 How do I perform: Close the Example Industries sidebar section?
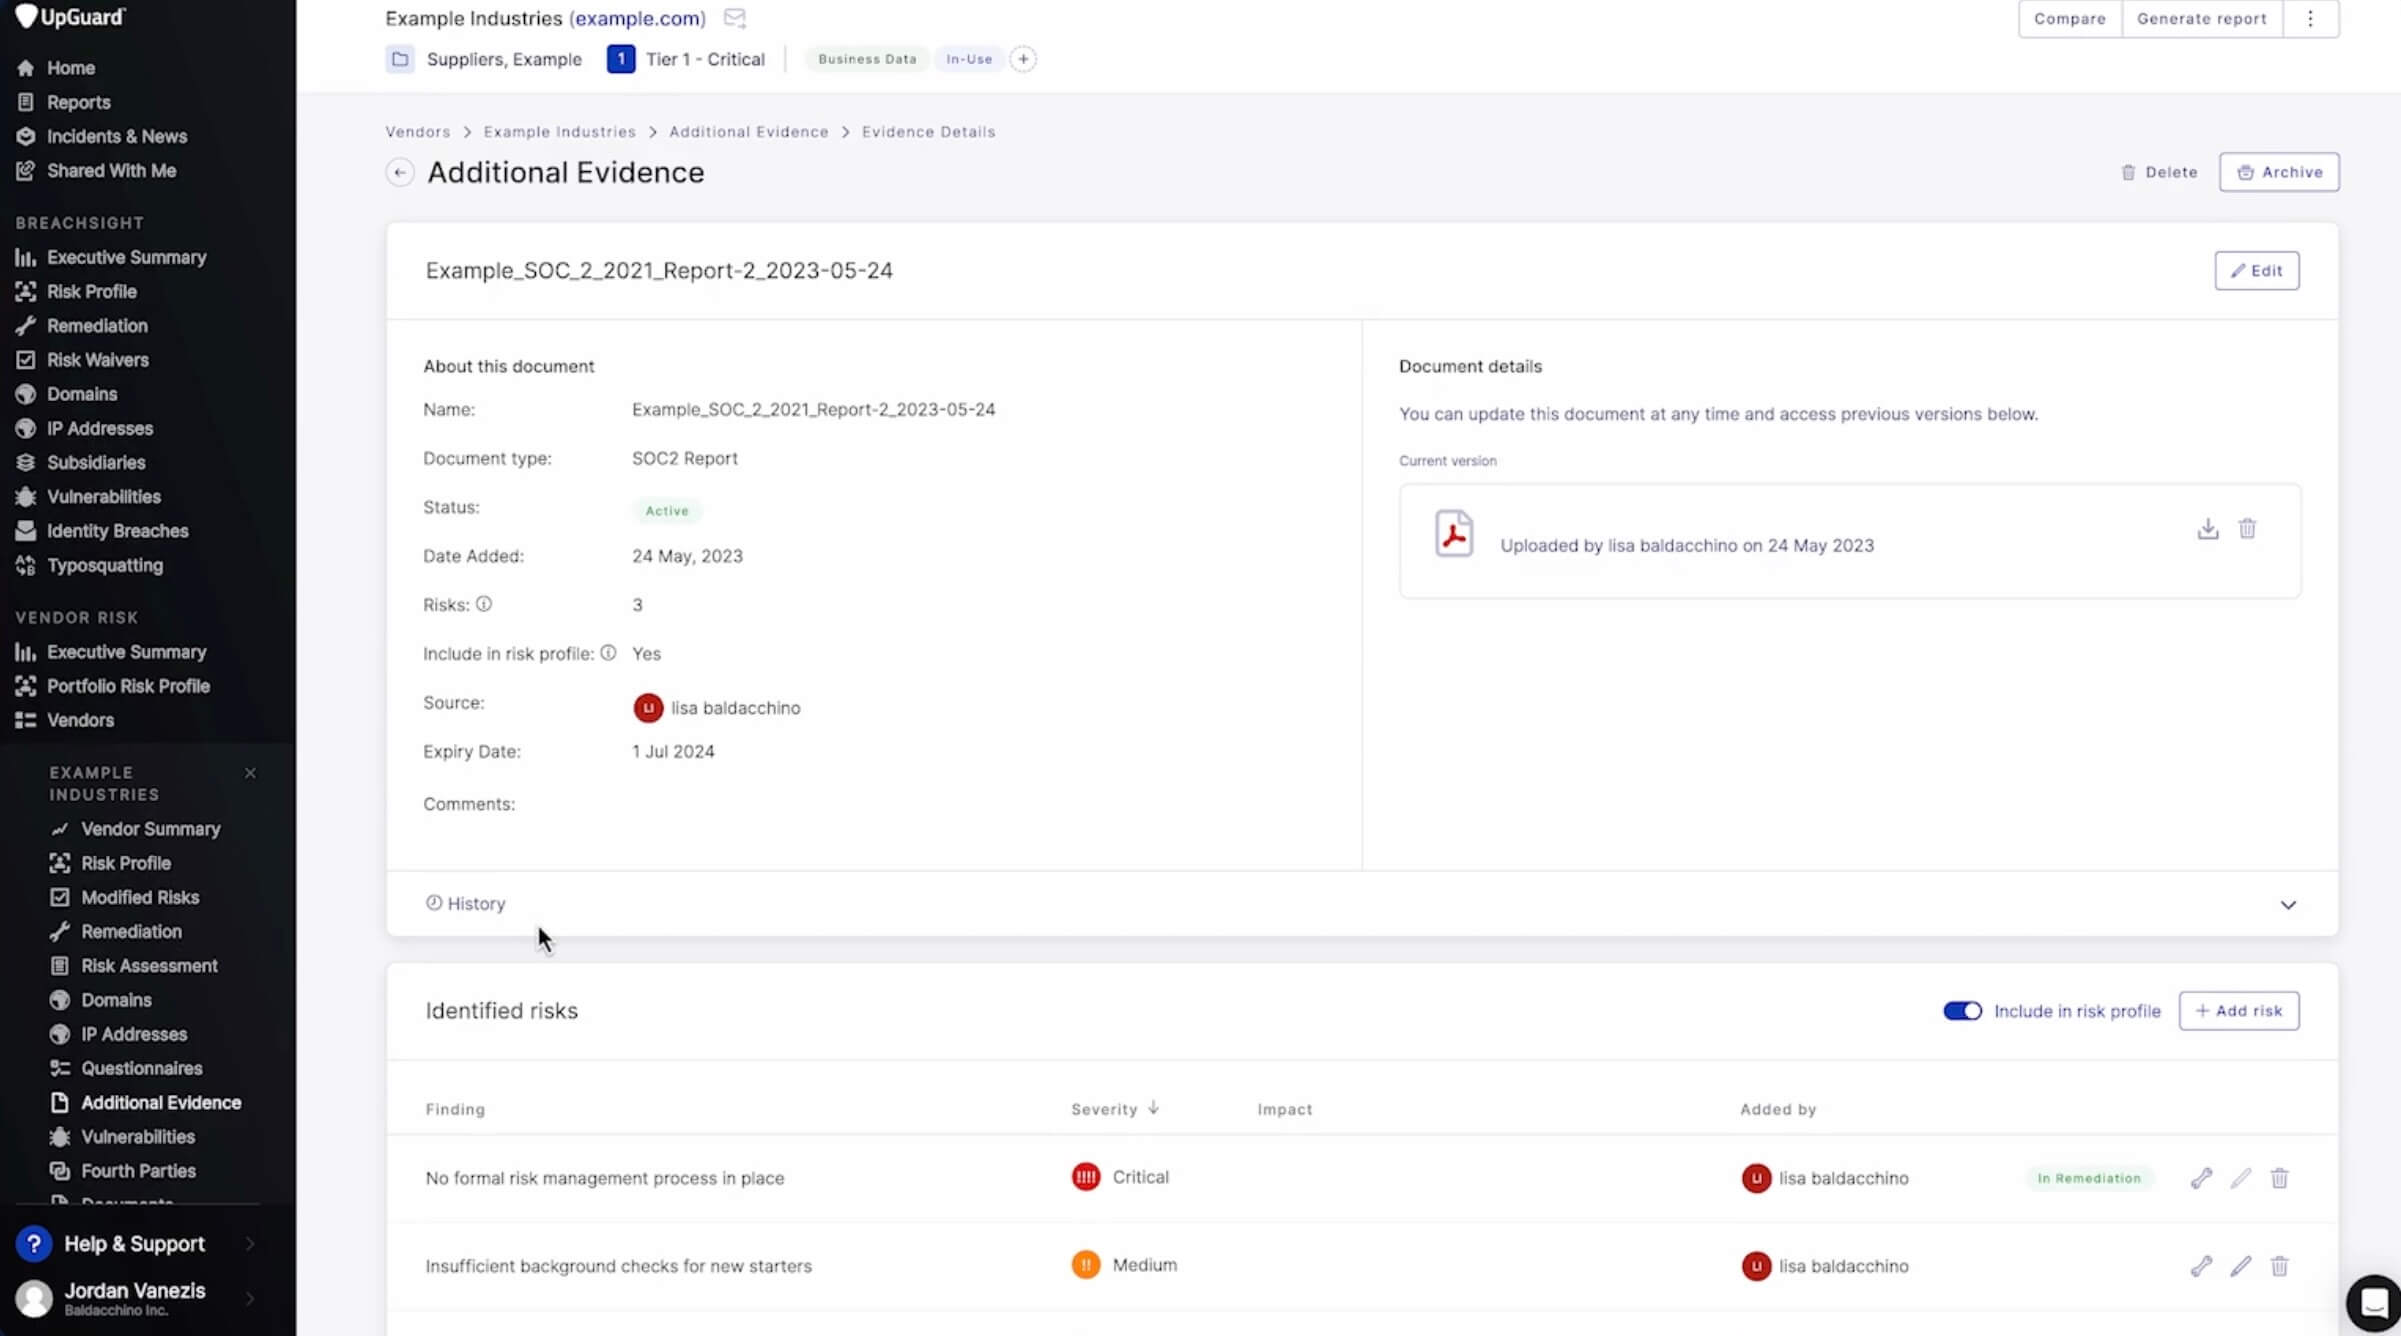pyautogui.click(x=250, y=773)
